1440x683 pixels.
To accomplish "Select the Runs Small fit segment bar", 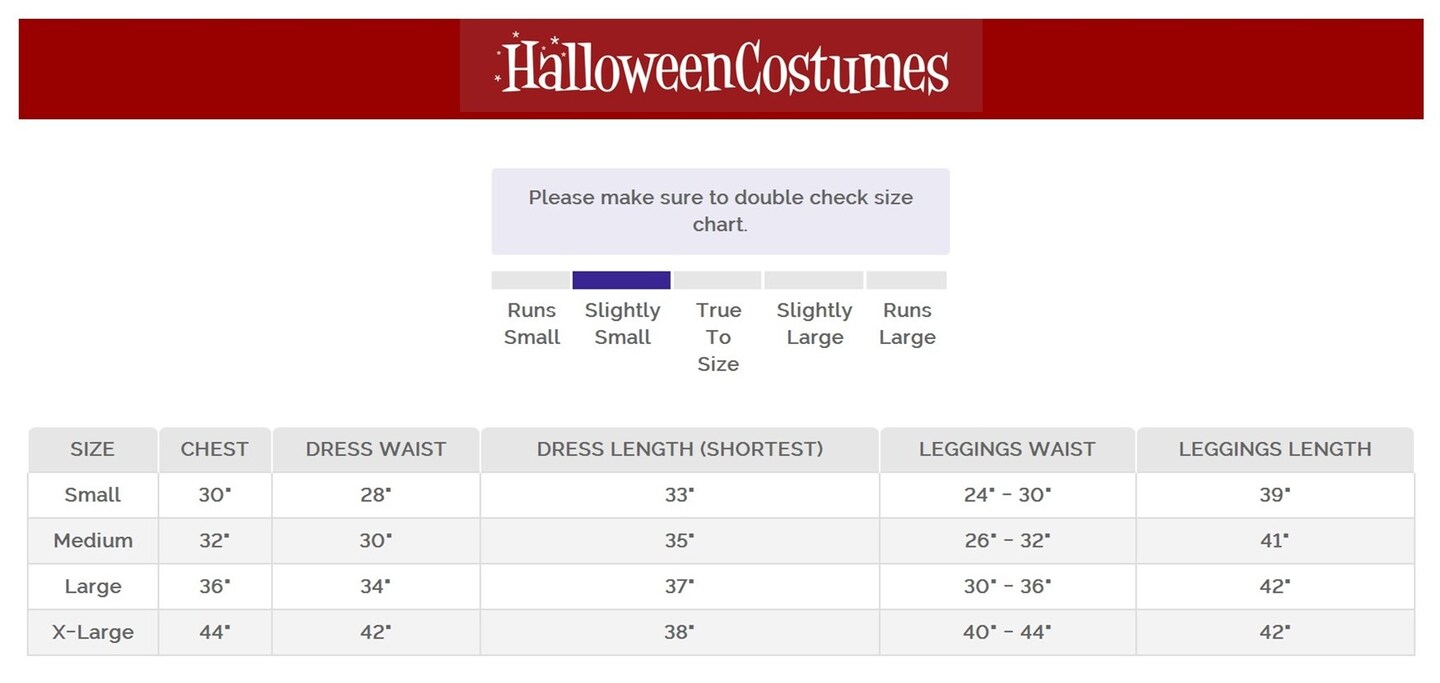I will (x=531, y=280).
